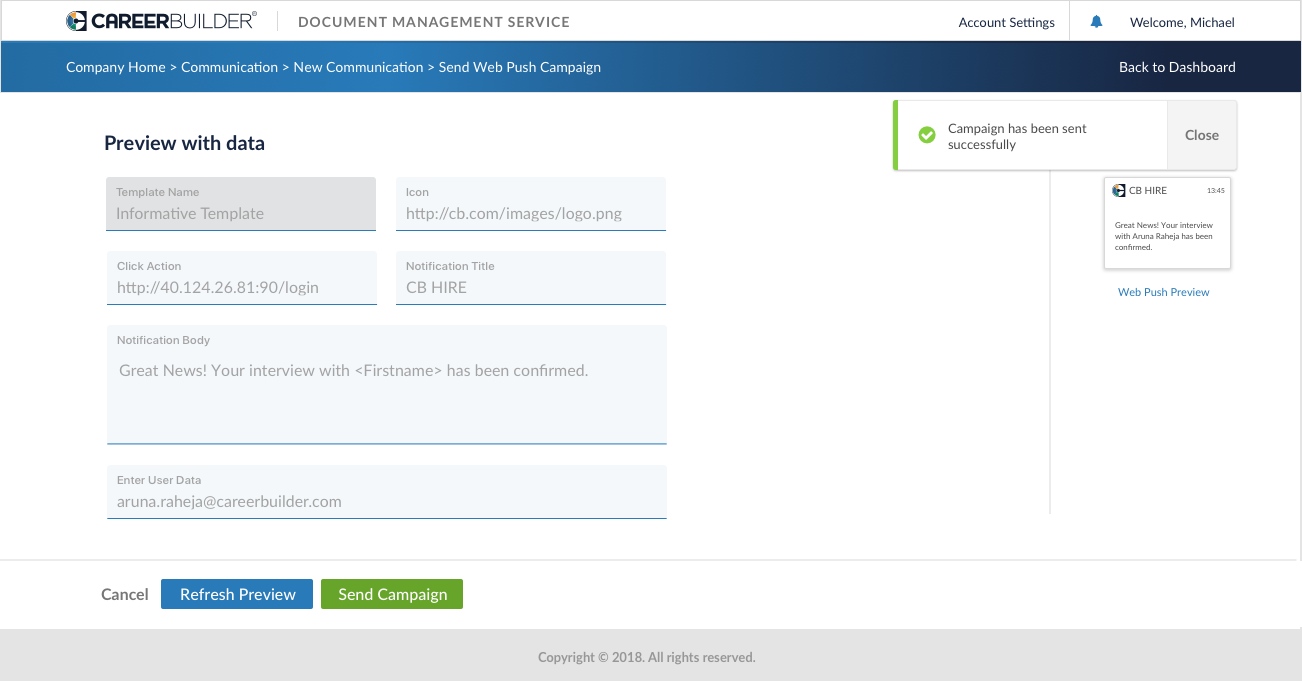Click the copyright 2018 footer text
The height and width of the screenshot is (681, 1302).
coord(647,657)
